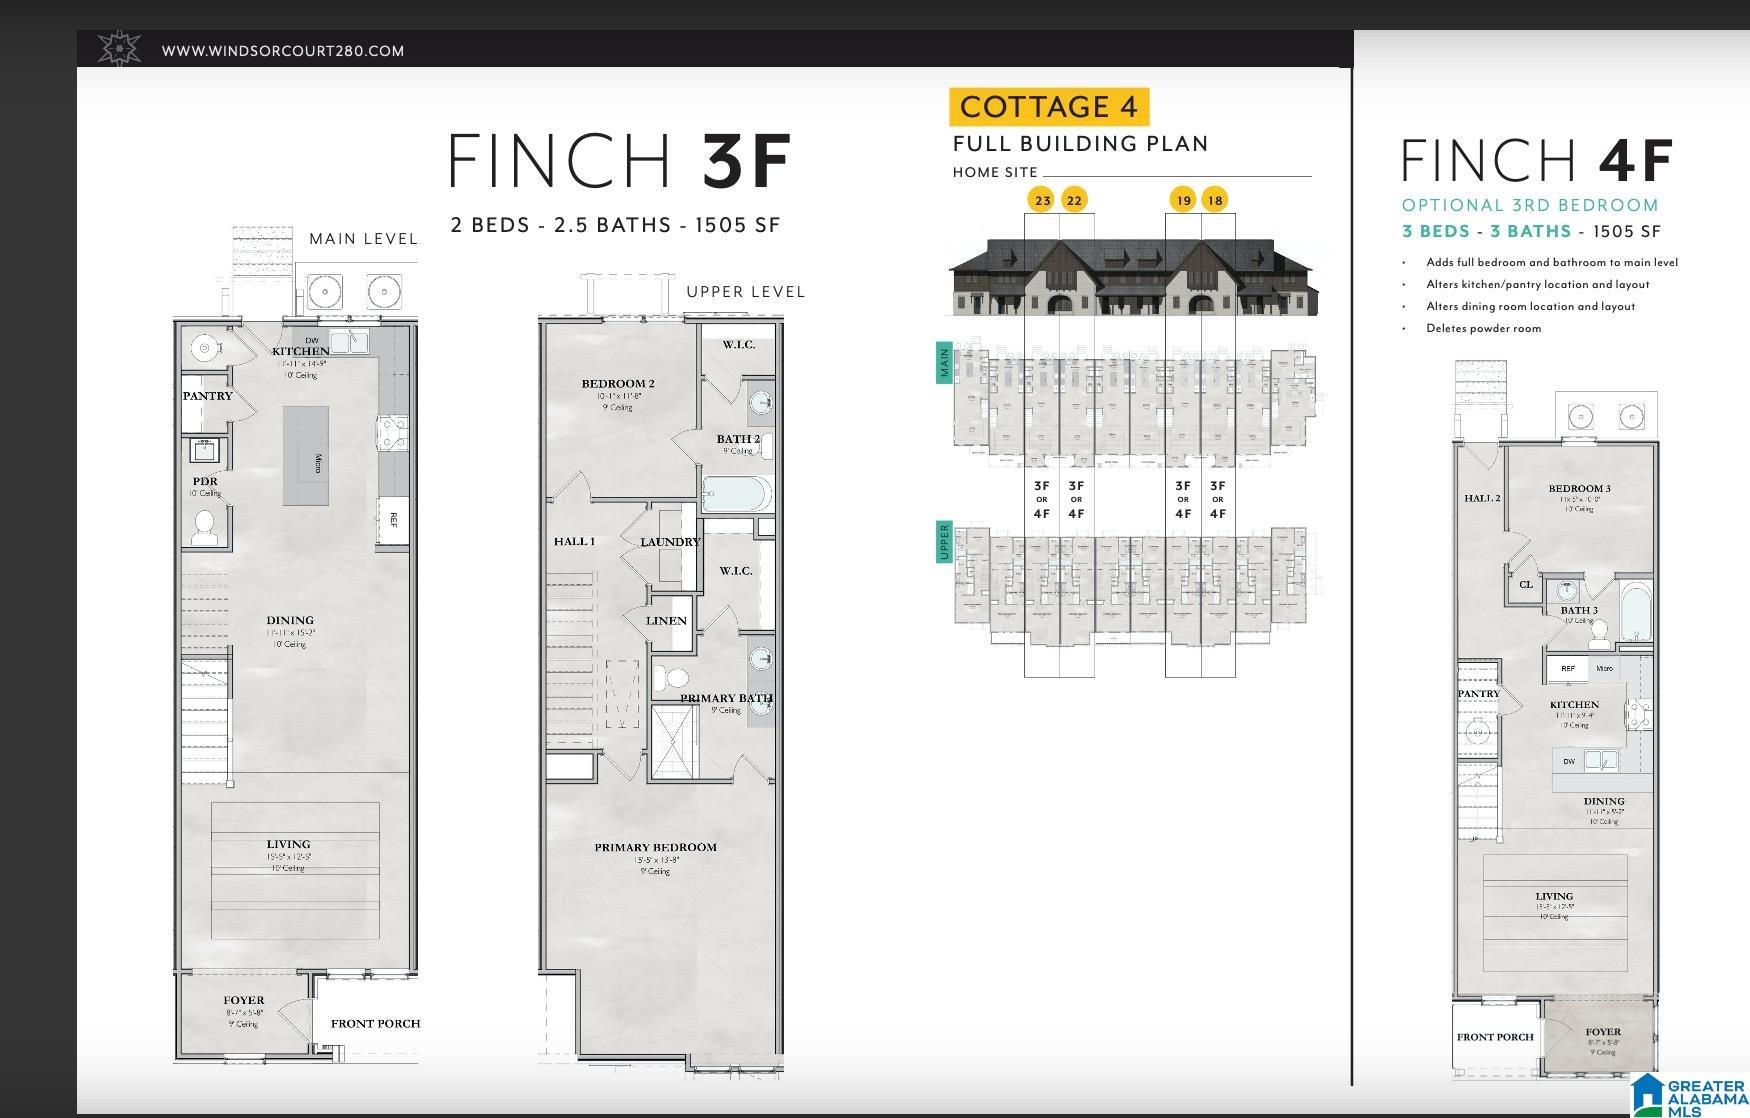Select home site badge 19
Screen dimensions: 1750x1118
point(1183,200)
